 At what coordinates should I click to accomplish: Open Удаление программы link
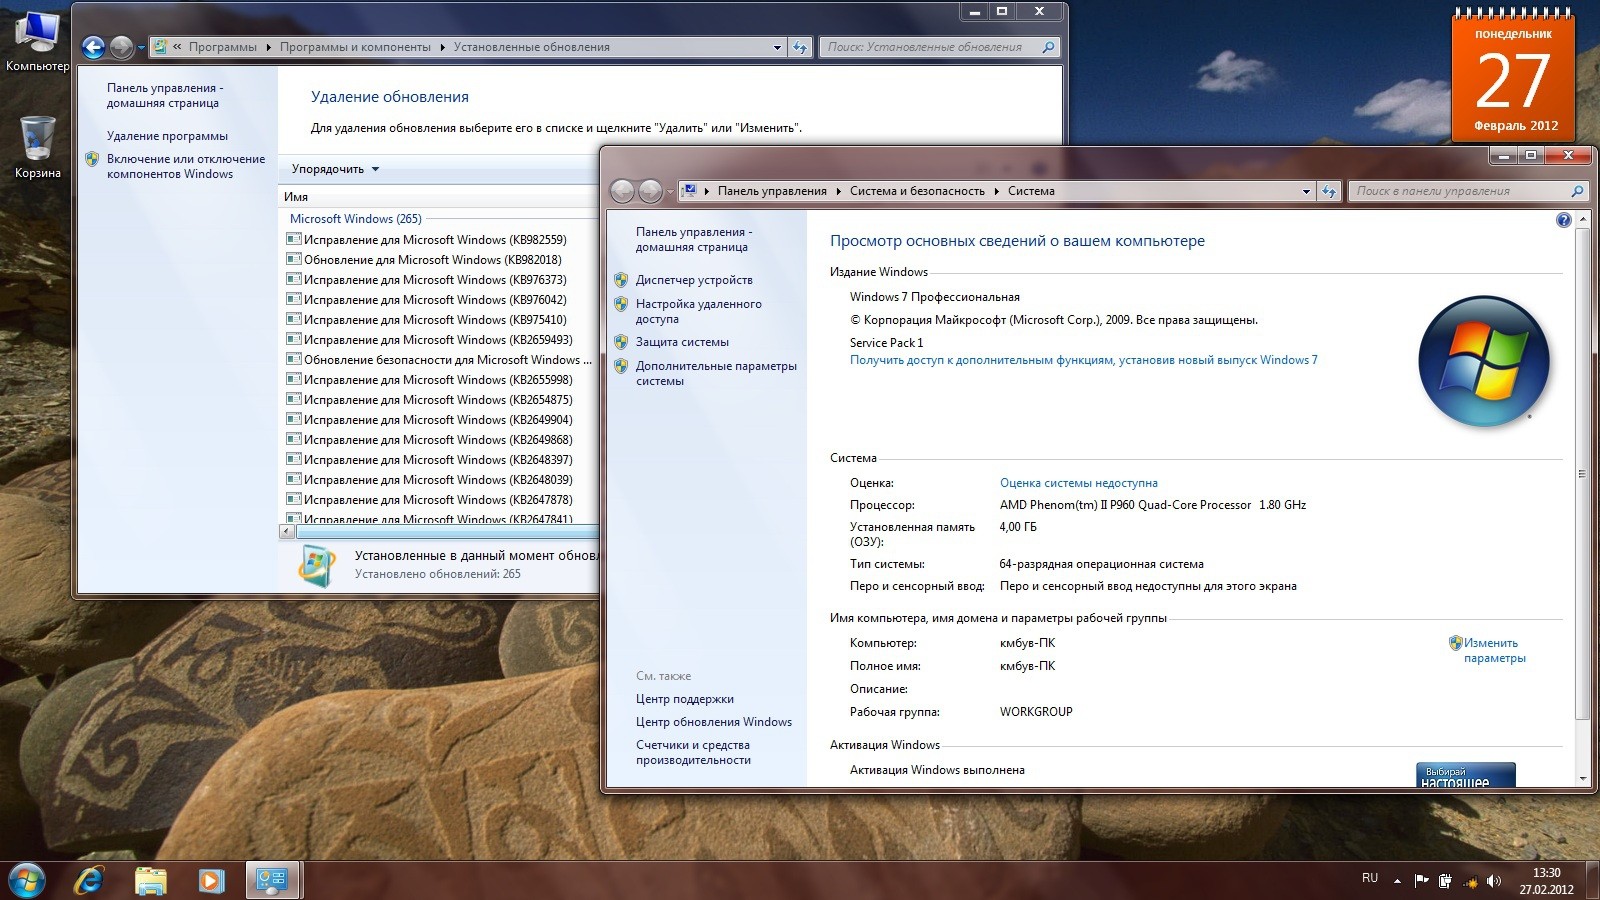click(x=167, y=136)
